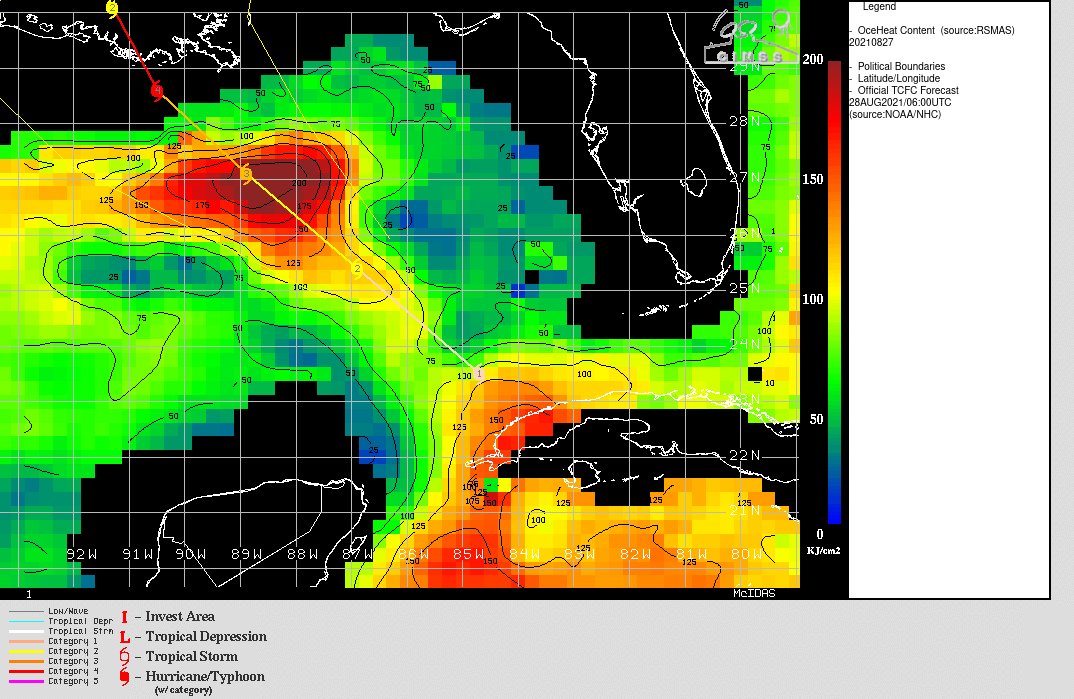This screenshot has width=1074, height=699.
Task: Click the OceHeat Content legend entry
Action: [935, 31]
